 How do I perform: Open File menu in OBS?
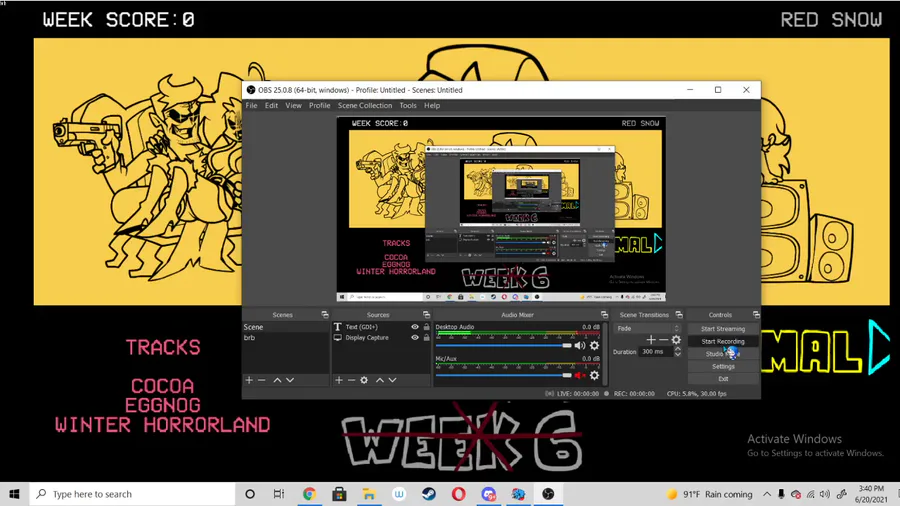[251, 106]
